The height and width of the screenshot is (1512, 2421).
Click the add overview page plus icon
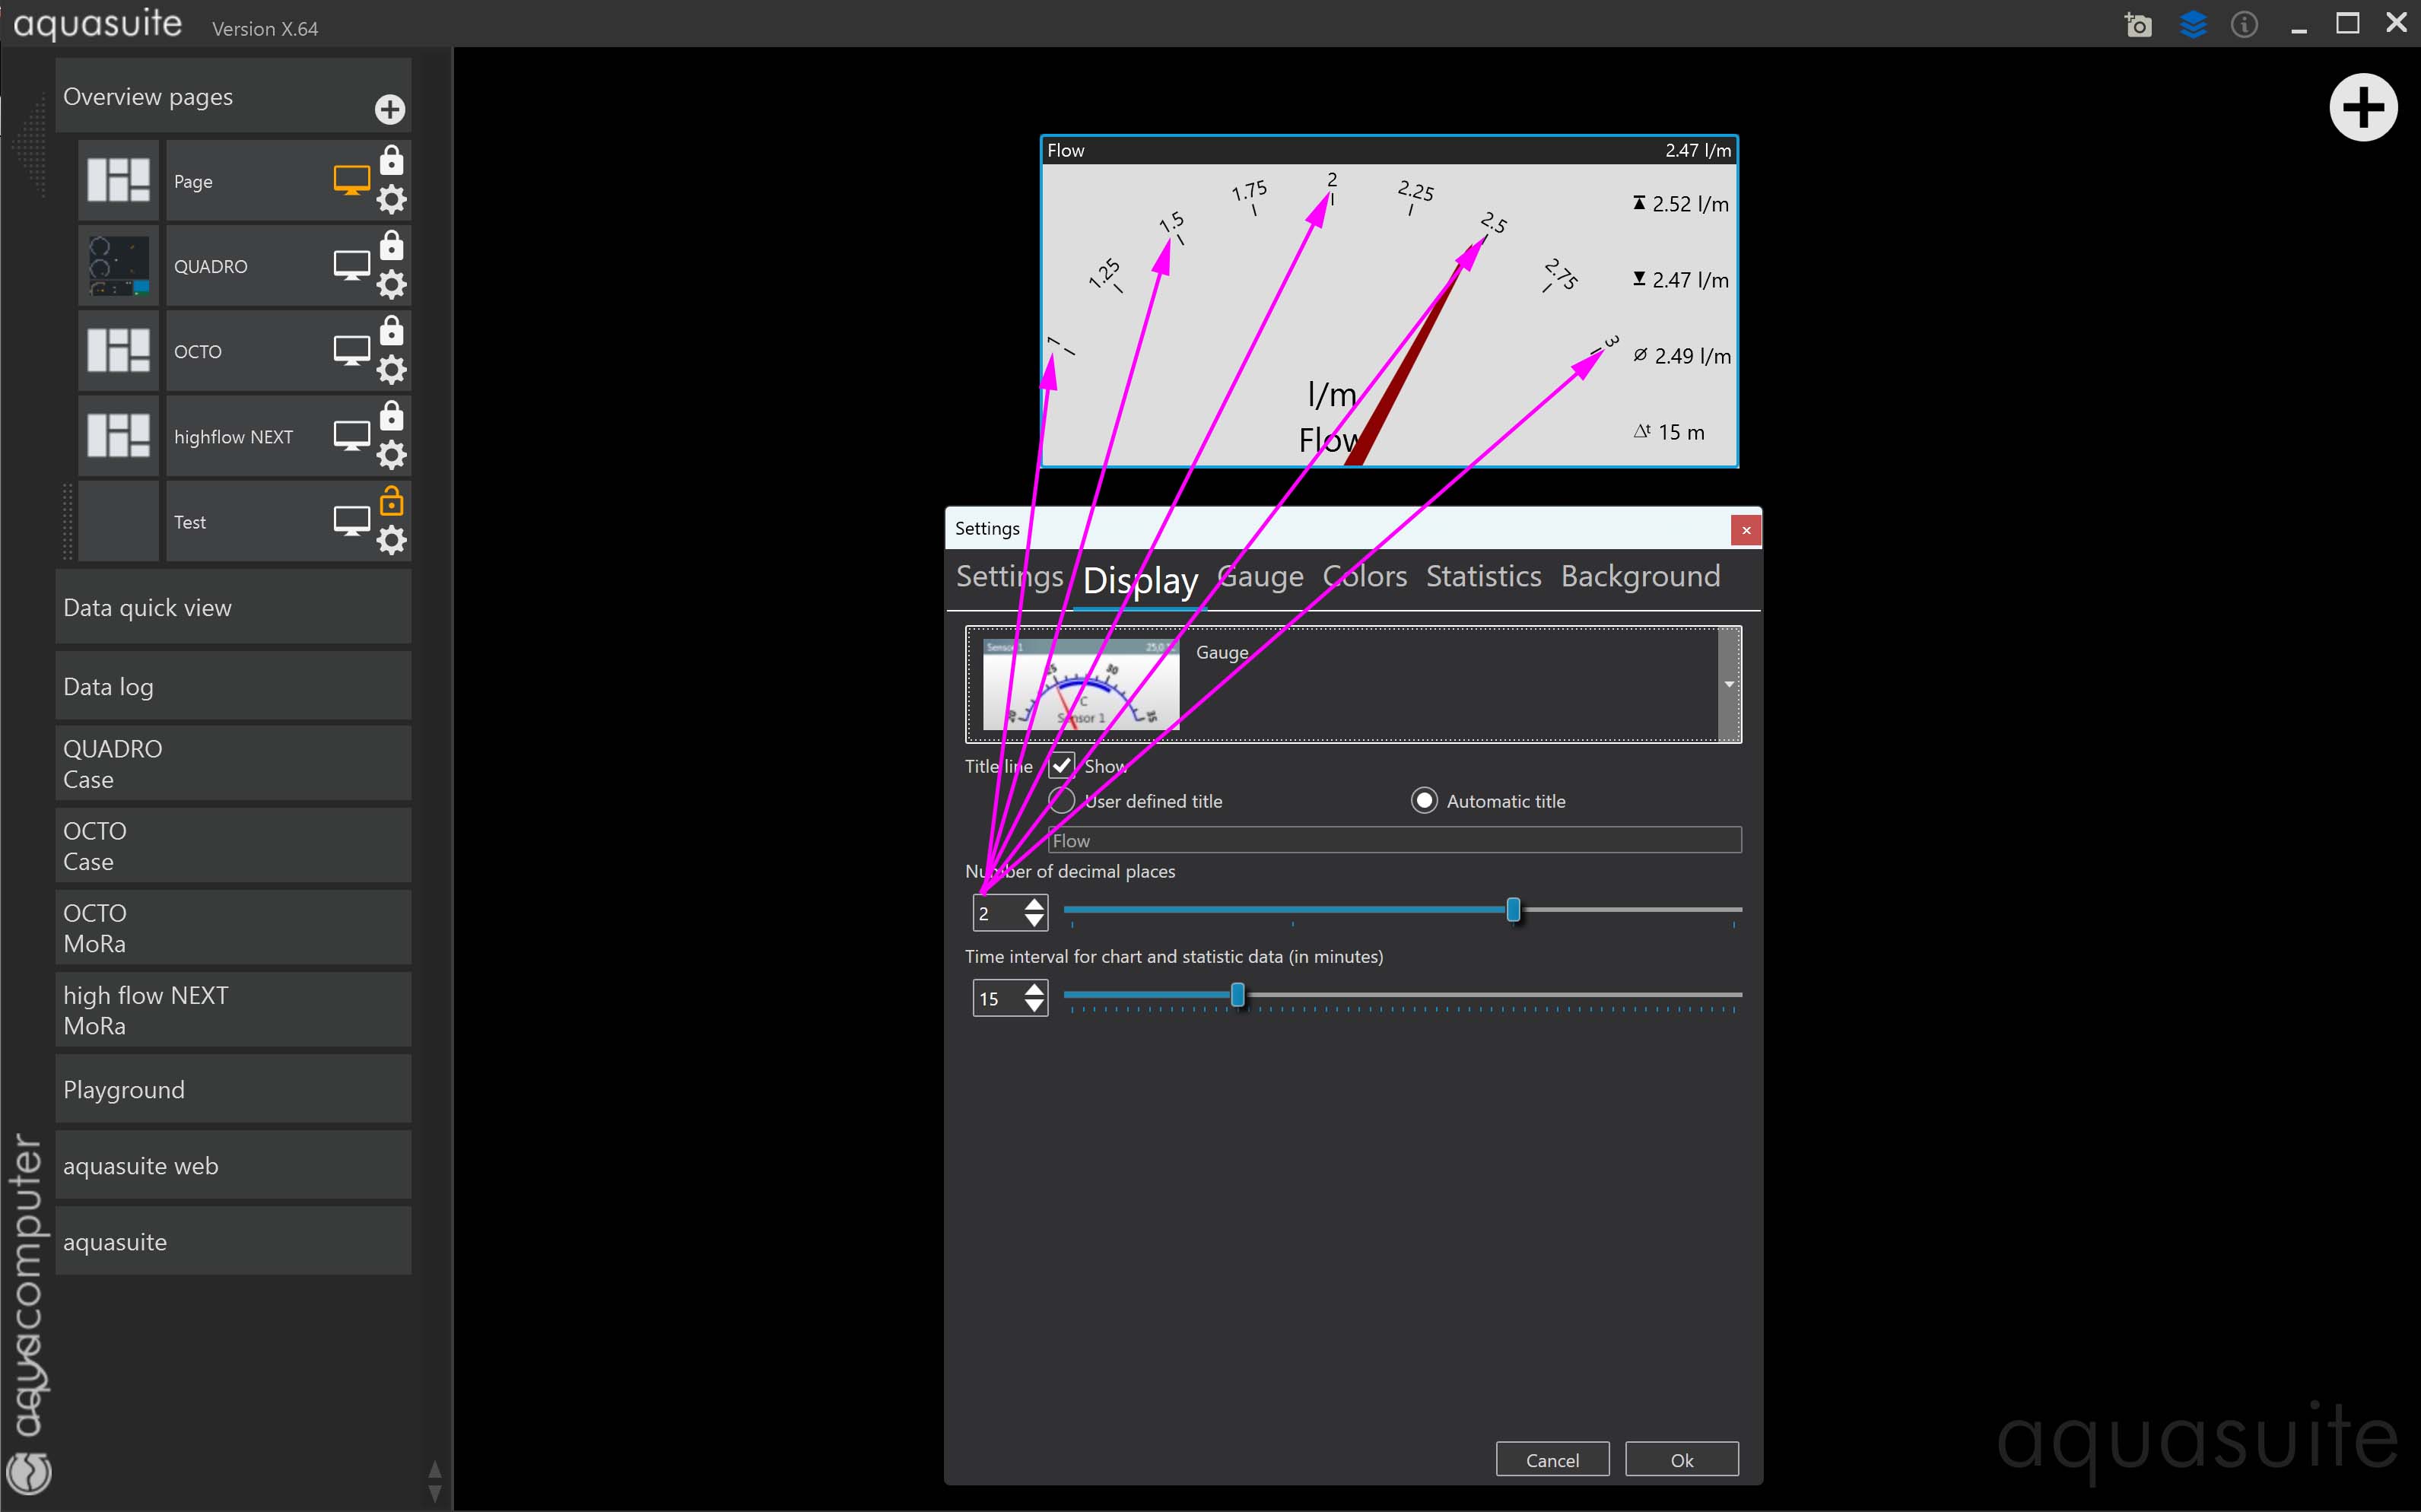click(390, 109)
